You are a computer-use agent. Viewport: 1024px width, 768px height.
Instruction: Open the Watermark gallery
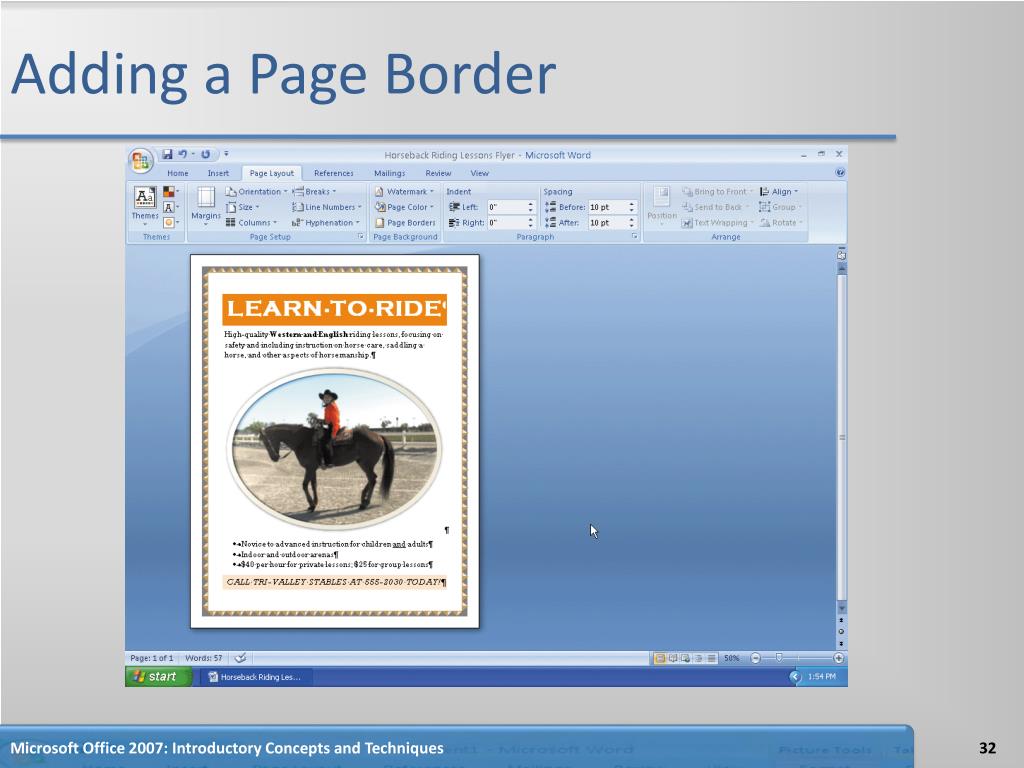[x=405, y=191]
